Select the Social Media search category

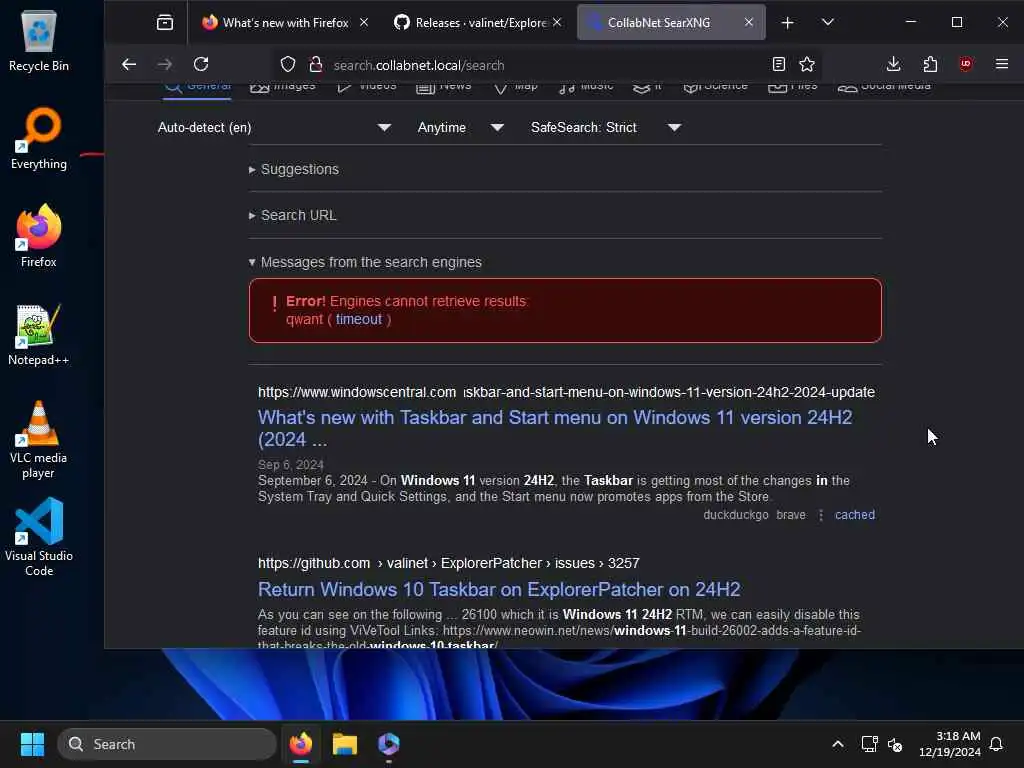pos(884,88)
